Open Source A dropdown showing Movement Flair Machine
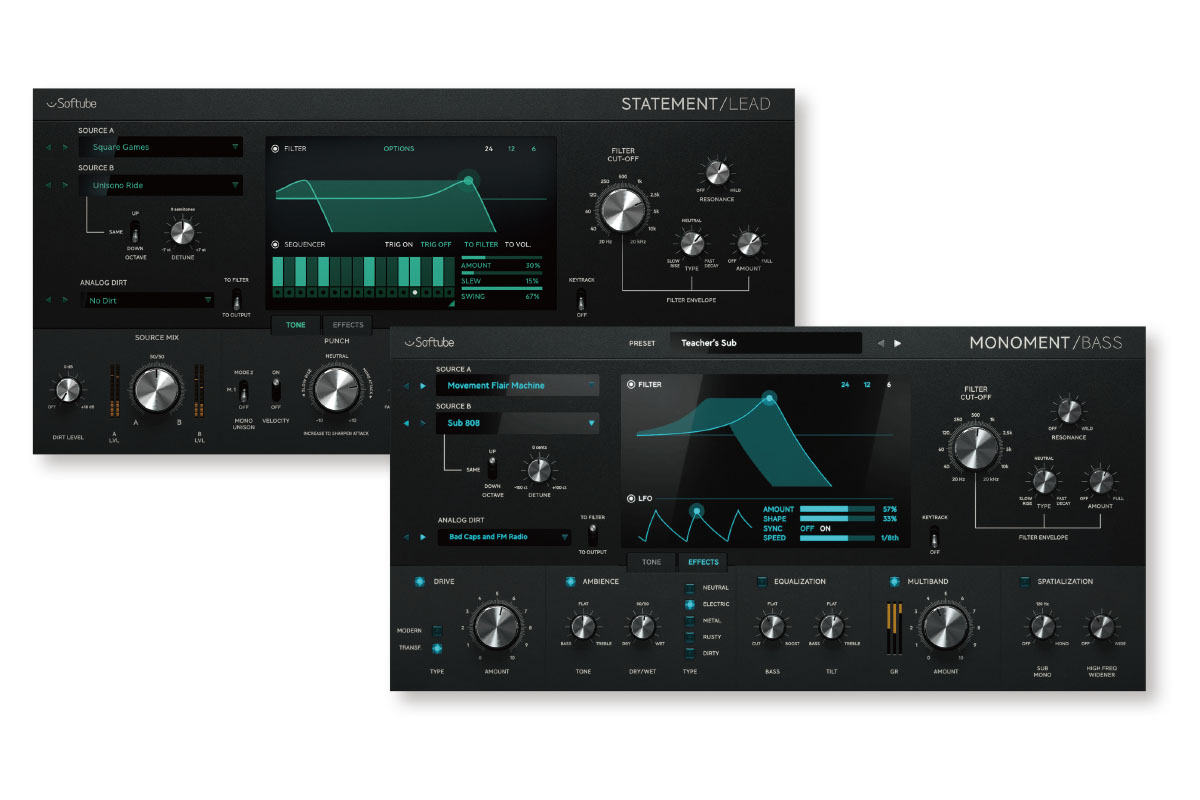The height and width of the screenshot is (800, 1200). (x=517, y=385)
